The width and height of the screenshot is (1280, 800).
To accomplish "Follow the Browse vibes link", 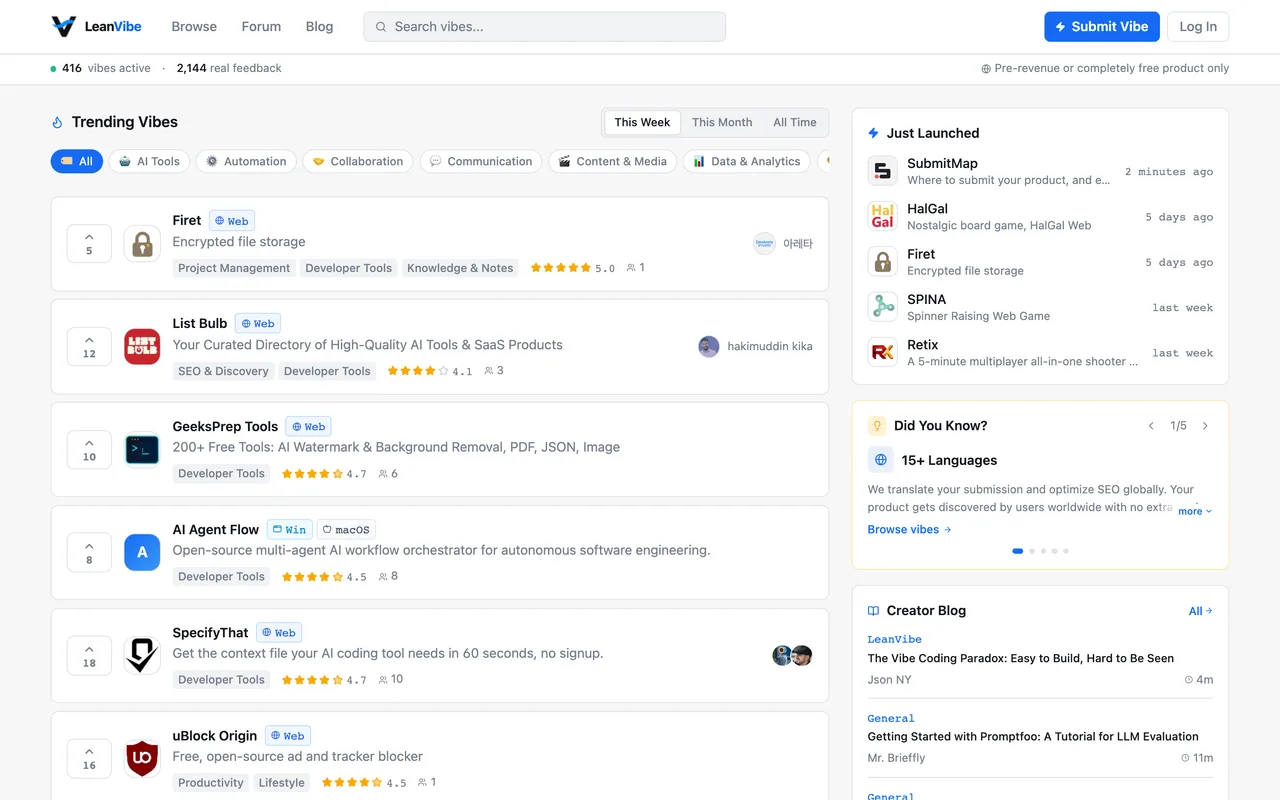I will (x=909, y=530).
